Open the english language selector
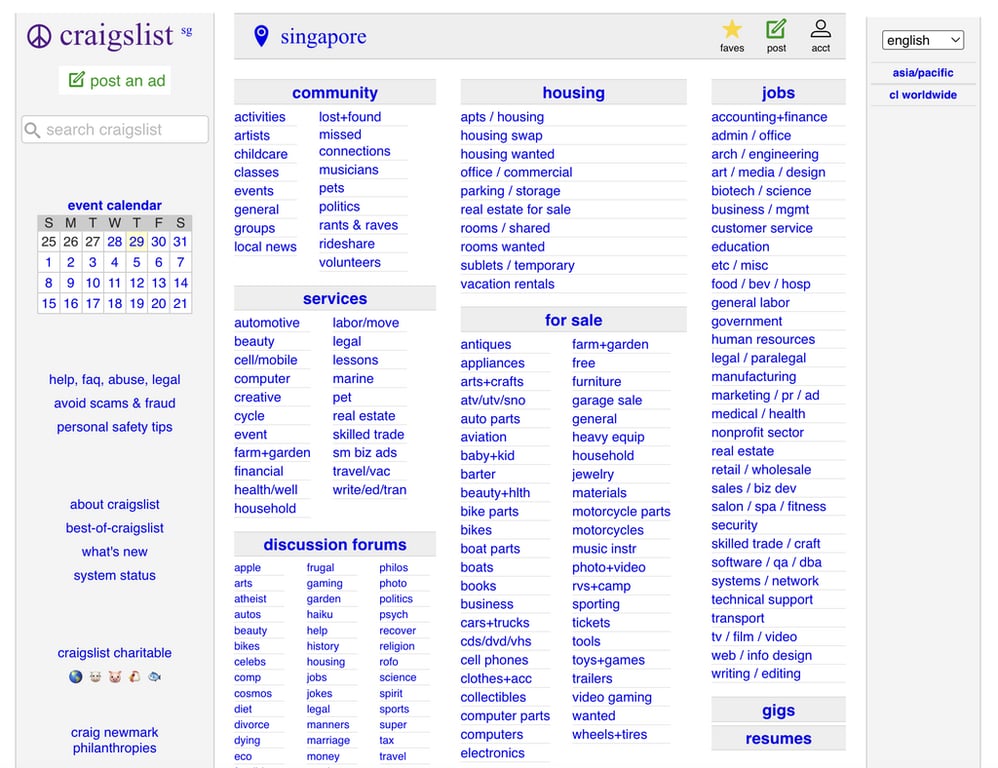Image resolution: width=998 pixels, height=768 pixels. [921, 40]
